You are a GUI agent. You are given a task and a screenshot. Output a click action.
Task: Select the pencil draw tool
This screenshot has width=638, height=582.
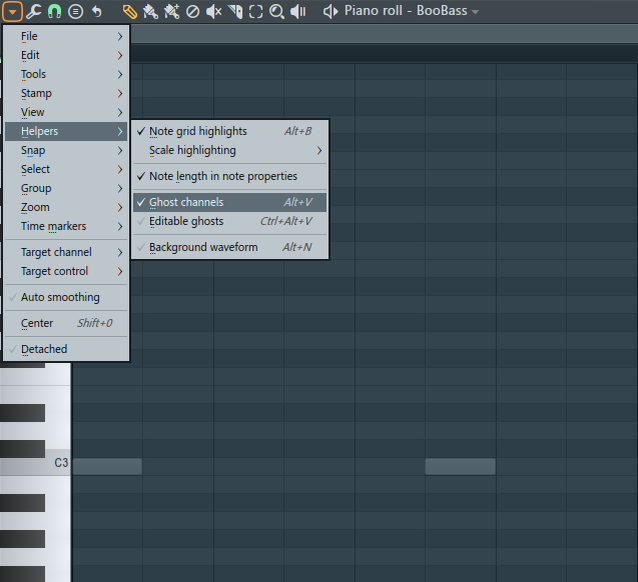(130, 11)
